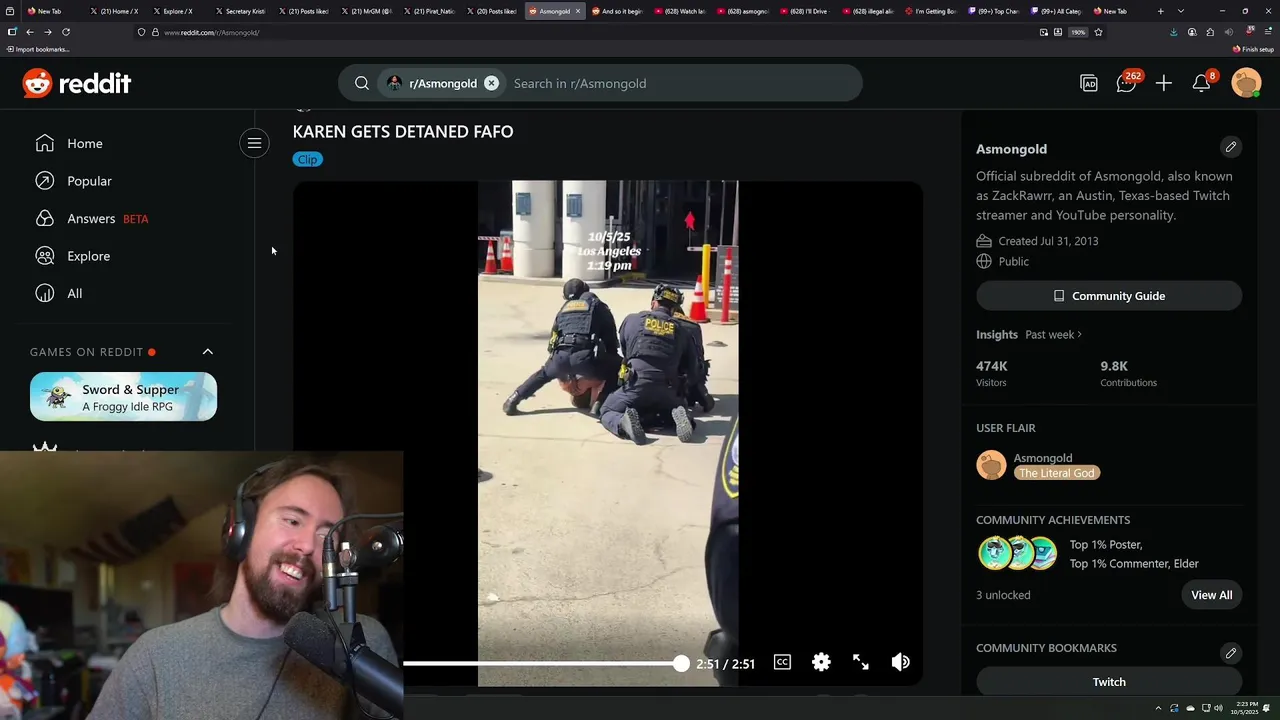Open Sword & Supper game card
The height and width of the screenshot is (720, 1280).
tap(123, 397)
